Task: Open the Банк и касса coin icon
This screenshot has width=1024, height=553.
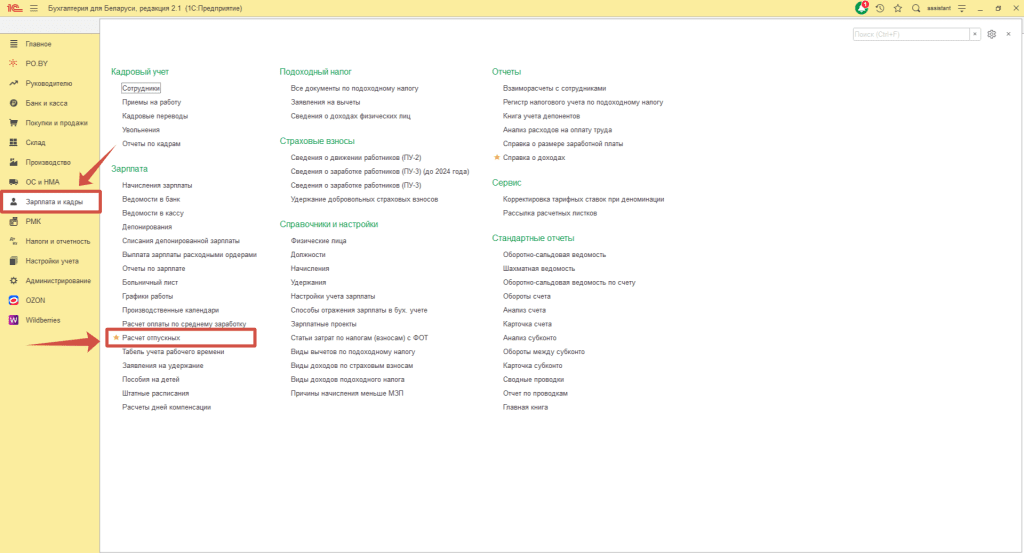Action: pos(13,103)
